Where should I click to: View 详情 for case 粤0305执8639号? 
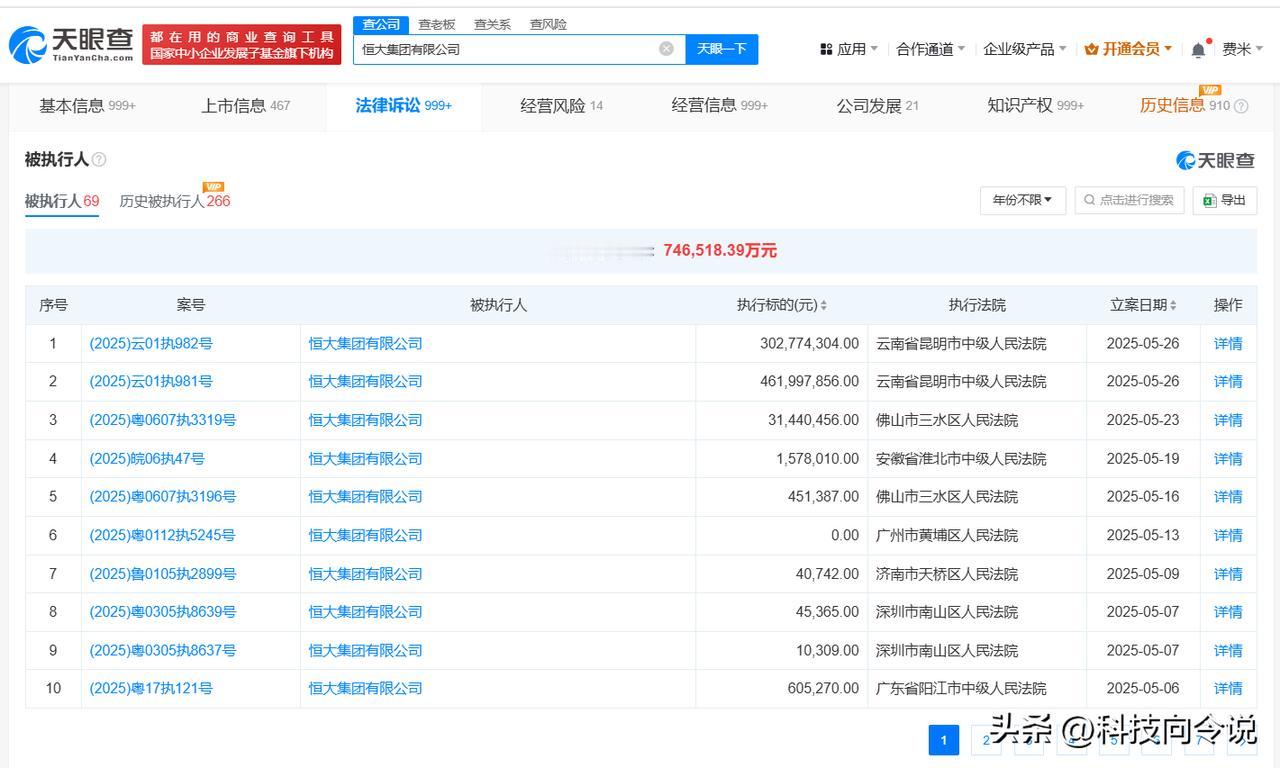point(1228,611)
